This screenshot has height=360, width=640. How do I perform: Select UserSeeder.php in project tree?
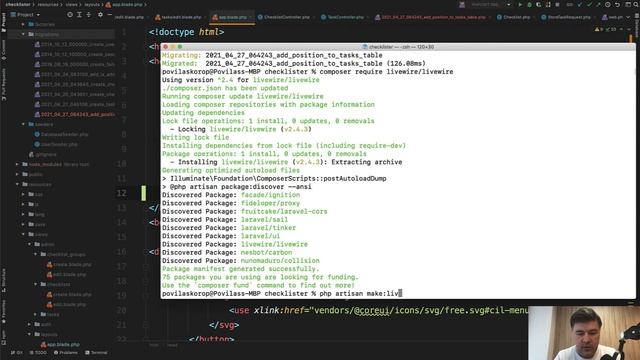click(x=56, y=144)
